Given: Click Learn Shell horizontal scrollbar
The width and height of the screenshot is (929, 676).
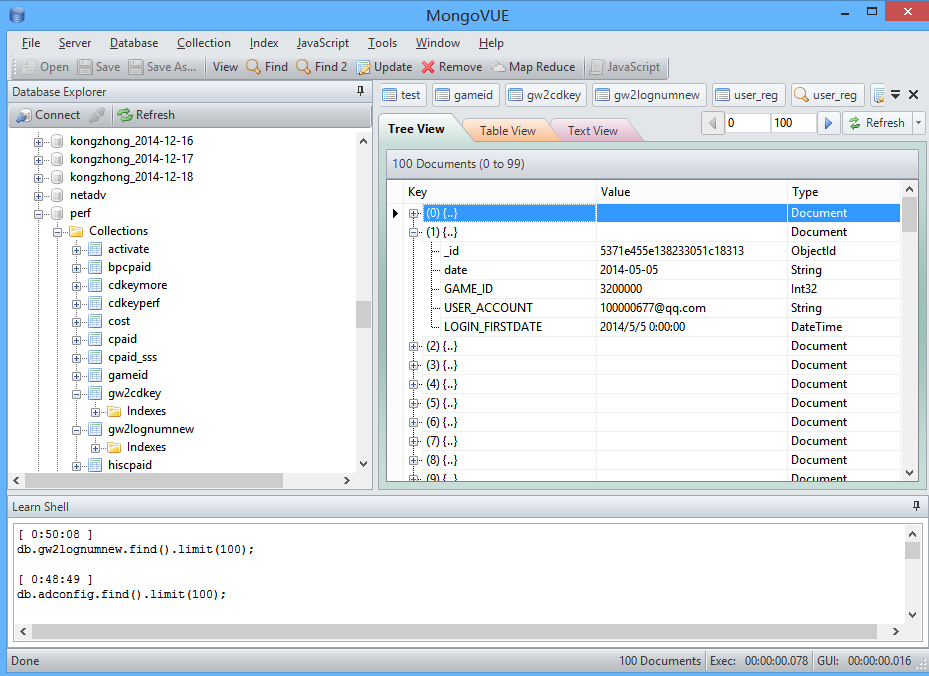Looking at the screenshot, I should 454,632.
